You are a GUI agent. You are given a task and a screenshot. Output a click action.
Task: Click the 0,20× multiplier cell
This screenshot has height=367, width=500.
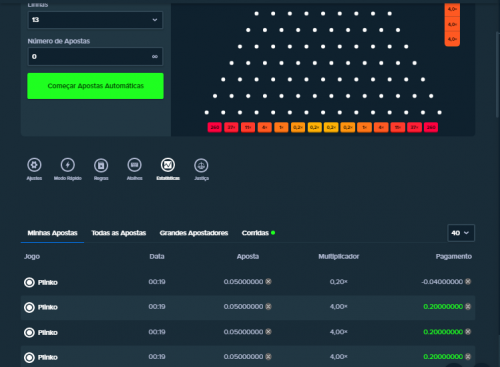tap(339, 282)
